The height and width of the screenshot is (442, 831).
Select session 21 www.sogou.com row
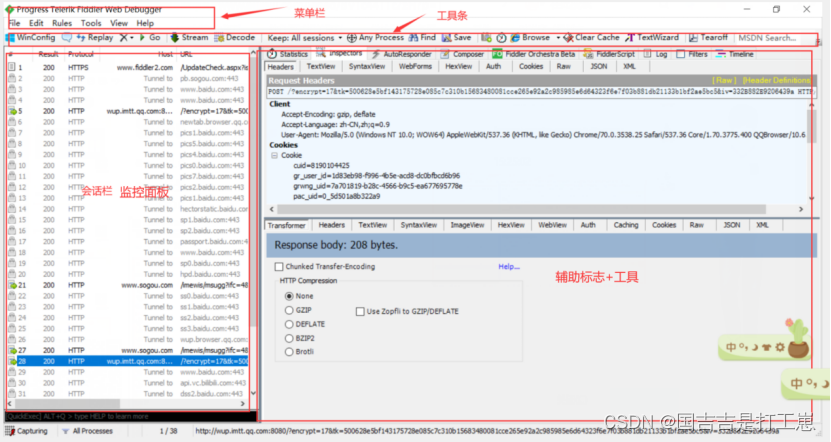coord(128,285)
